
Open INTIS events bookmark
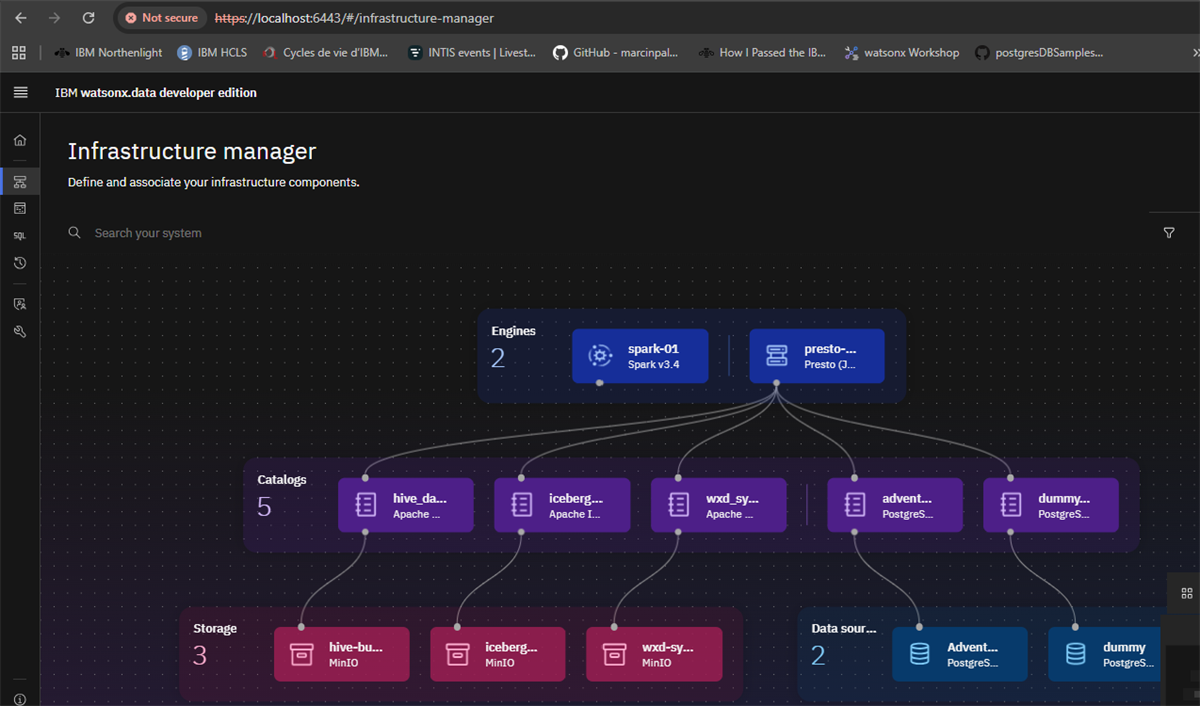472,53
